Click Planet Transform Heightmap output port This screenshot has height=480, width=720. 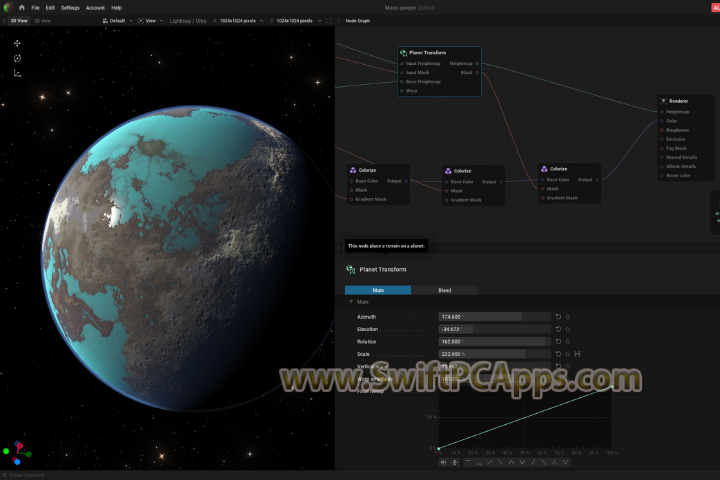(x=478, y=63)
